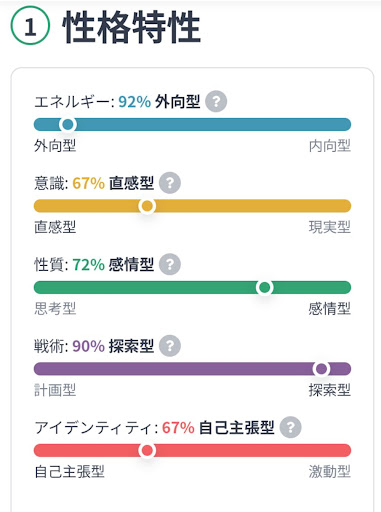Click the 92% 外向型 result text
Image resolution: width=381 pixels, height=512 pixels.
[x=159, y=101]
